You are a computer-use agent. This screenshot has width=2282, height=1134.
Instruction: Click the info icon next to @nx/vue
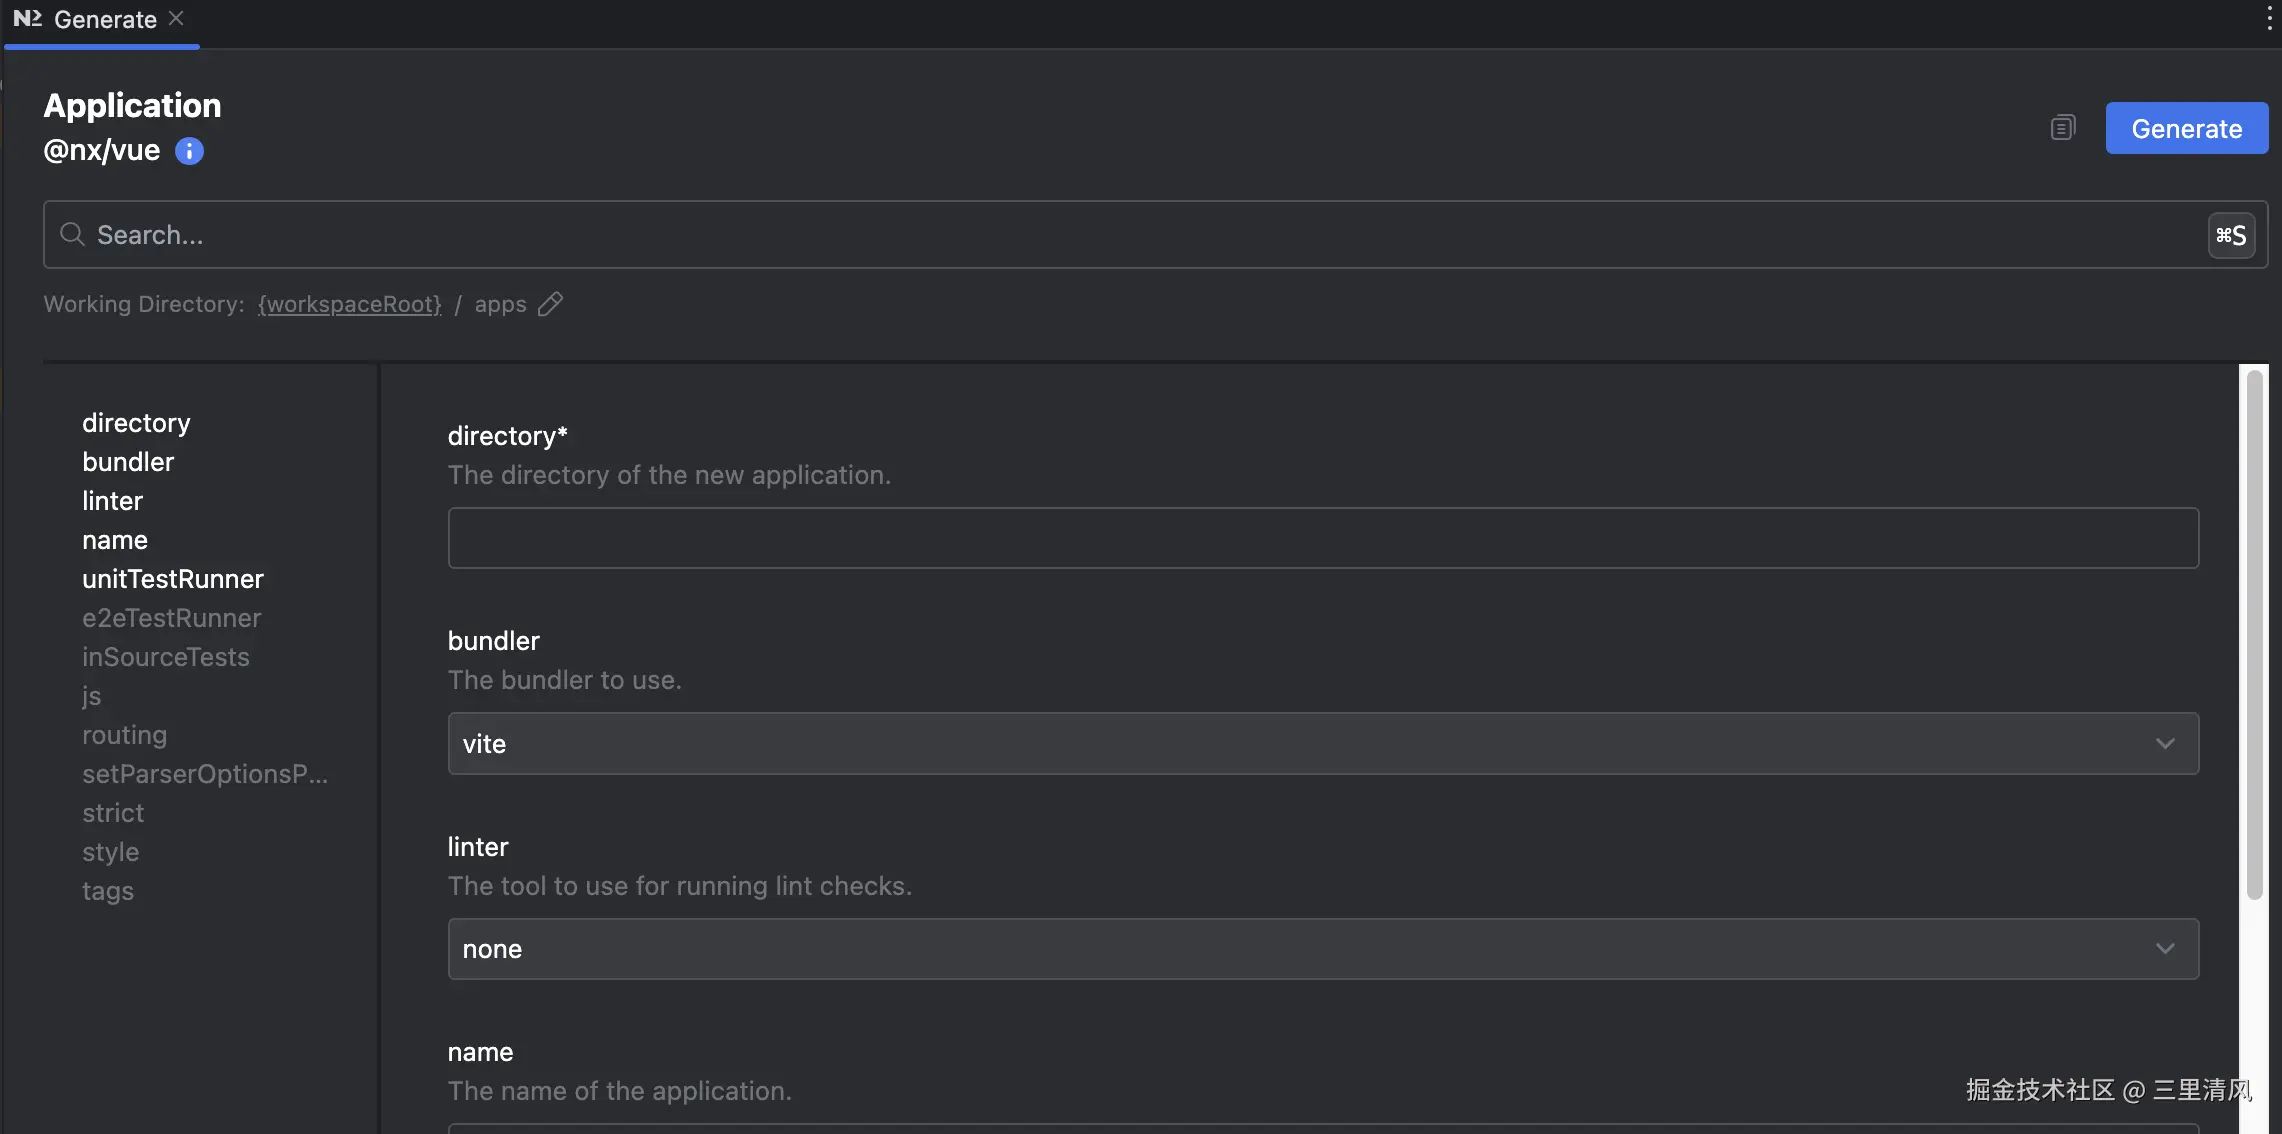pos(189,151)
